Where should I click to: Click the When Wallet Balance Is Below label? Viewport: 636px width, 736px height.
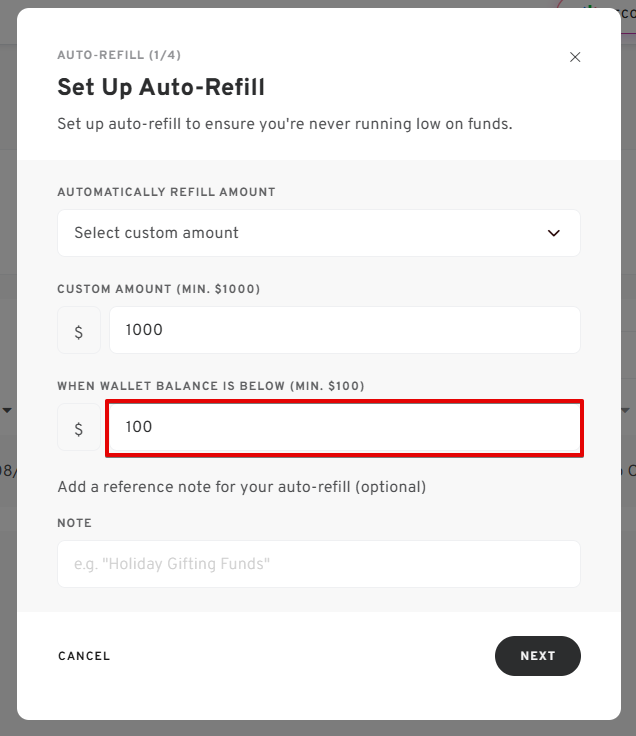(x=210, y=386)
